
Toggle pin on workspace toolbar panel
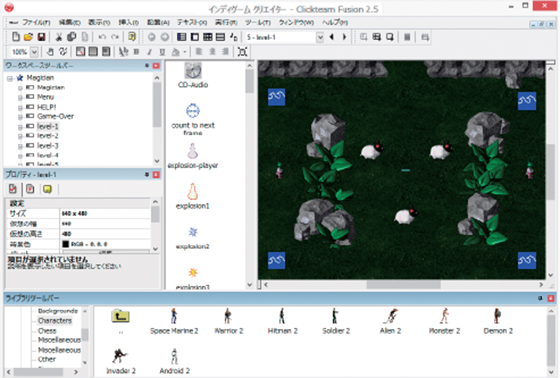146,66
